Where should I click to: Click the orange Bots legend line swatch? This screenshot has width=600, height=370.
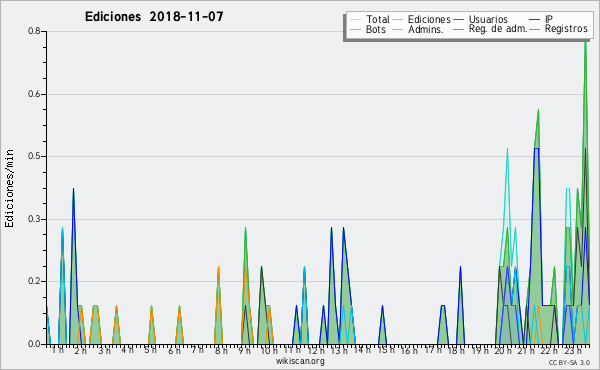(355, 29)
